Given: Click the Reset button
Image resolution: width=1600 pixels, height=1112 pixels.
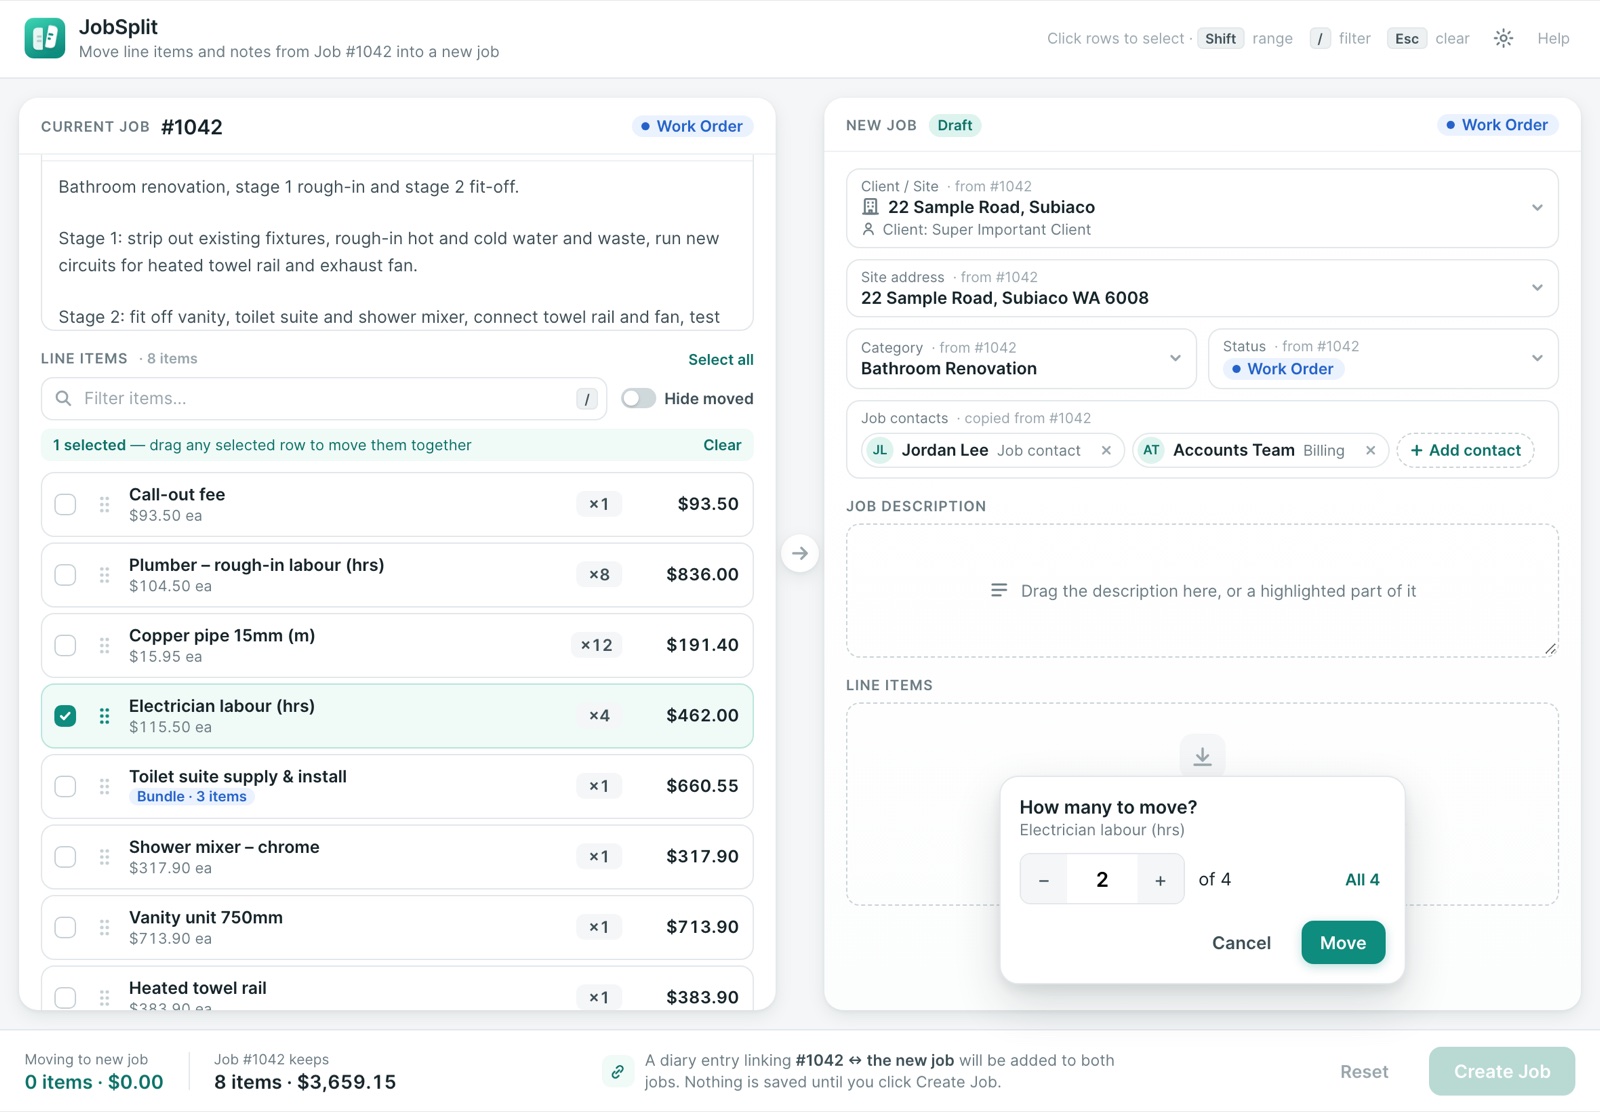Looking at the screenshot, I should [x=1364, y=1072].
